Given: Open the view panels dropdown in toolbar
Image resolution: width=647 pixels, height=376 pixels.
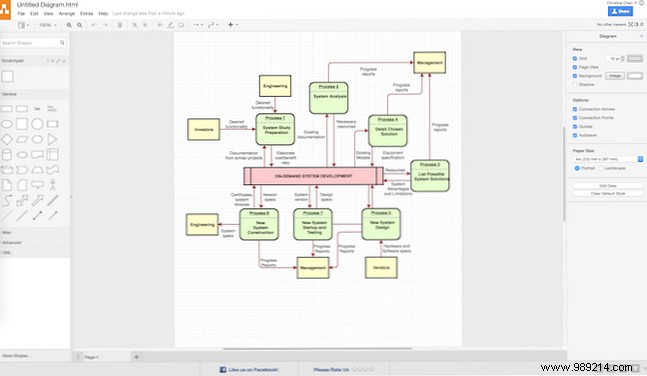Looking at the screenshot, I should click(x=24, y=25).
